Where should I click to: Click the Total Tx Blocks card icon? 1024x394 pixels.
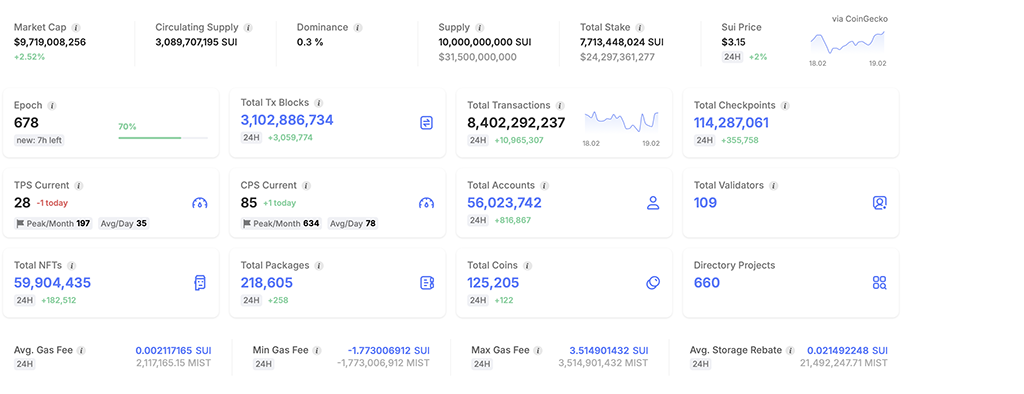[x=426, y=122]
